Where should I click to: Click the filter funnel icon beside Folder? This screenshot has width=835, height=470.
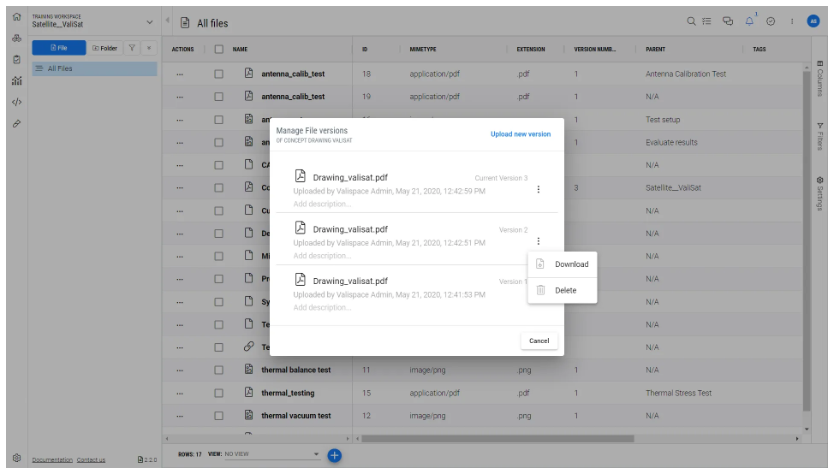click(131, 47)
